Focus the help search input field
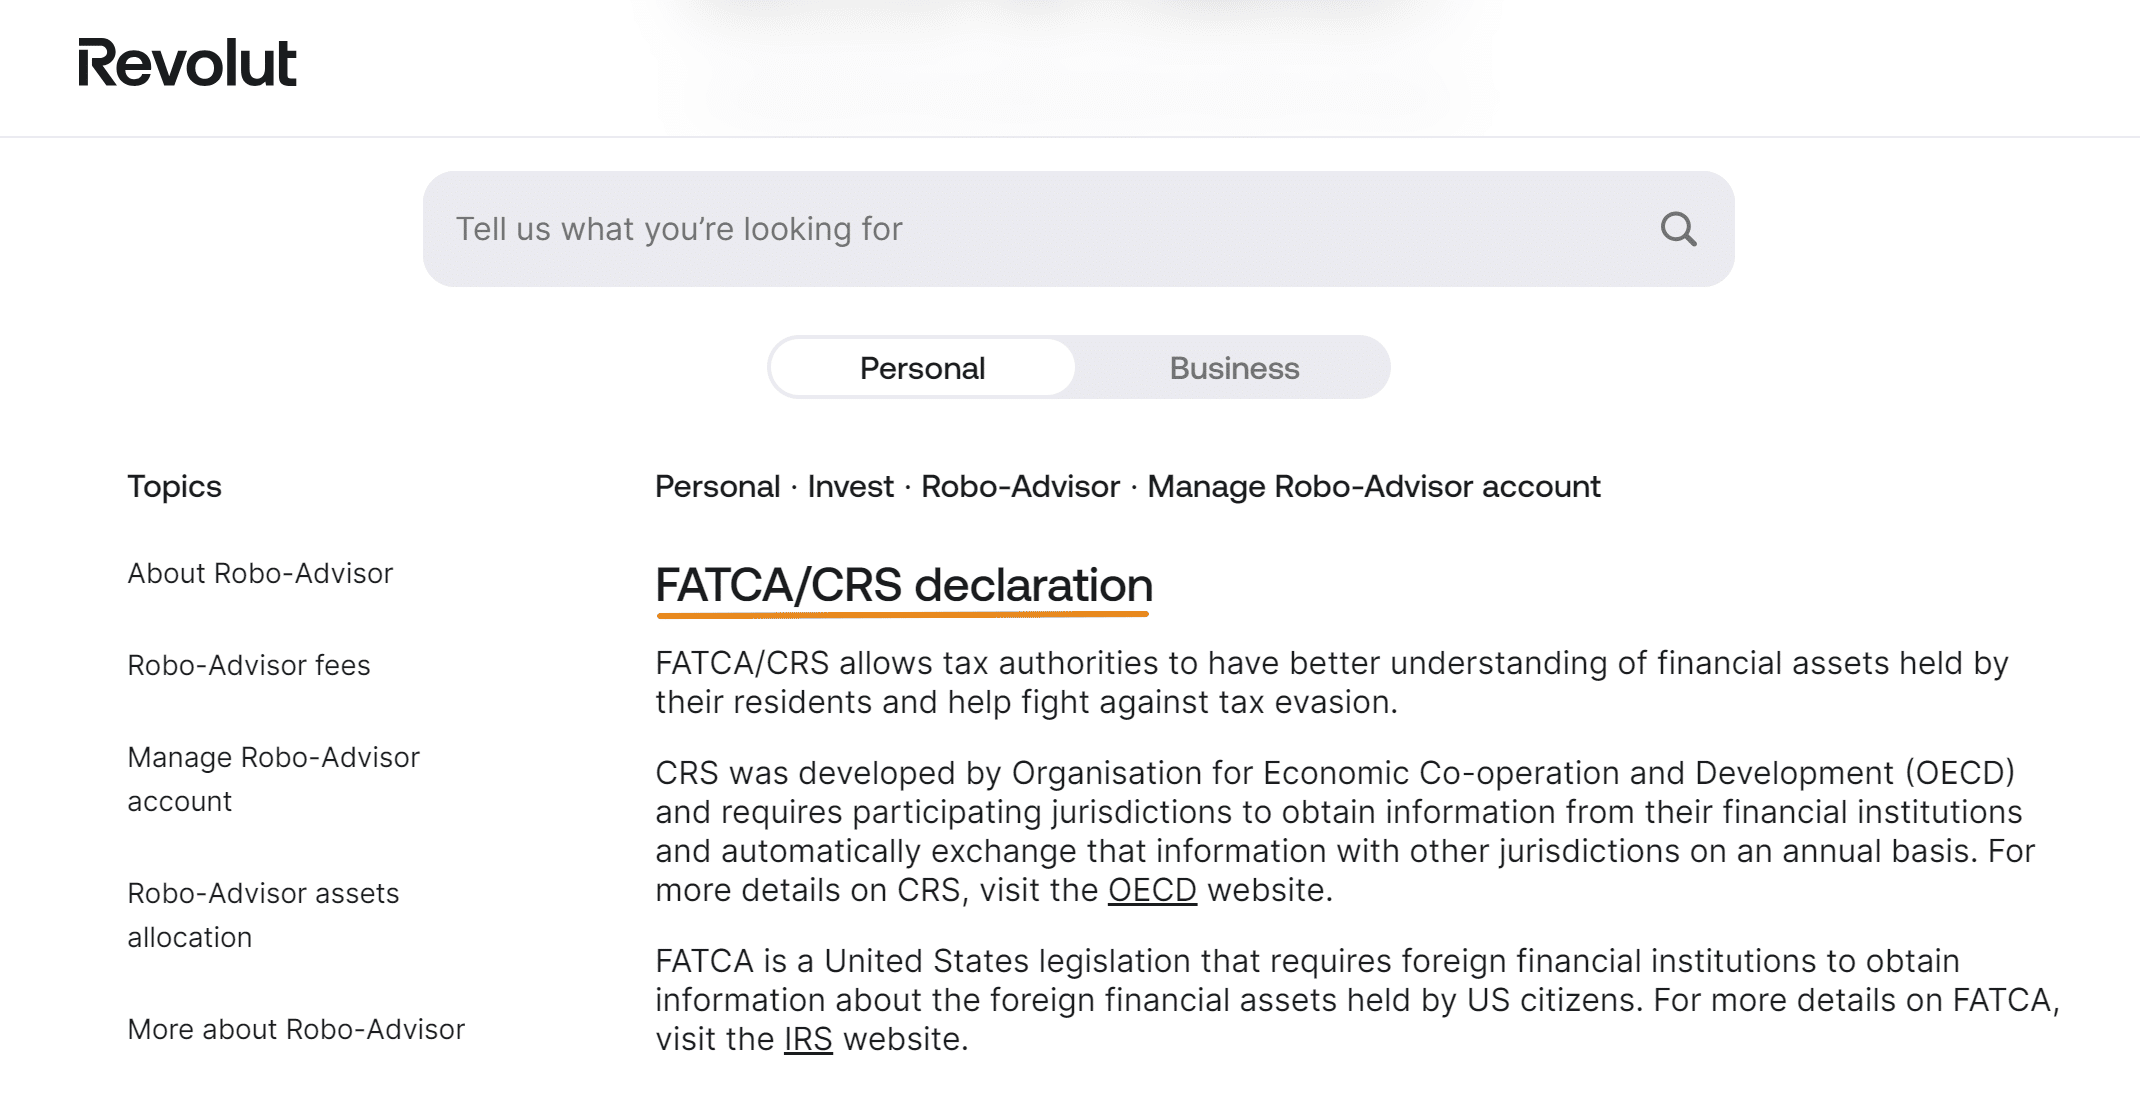 [1078, 229]
